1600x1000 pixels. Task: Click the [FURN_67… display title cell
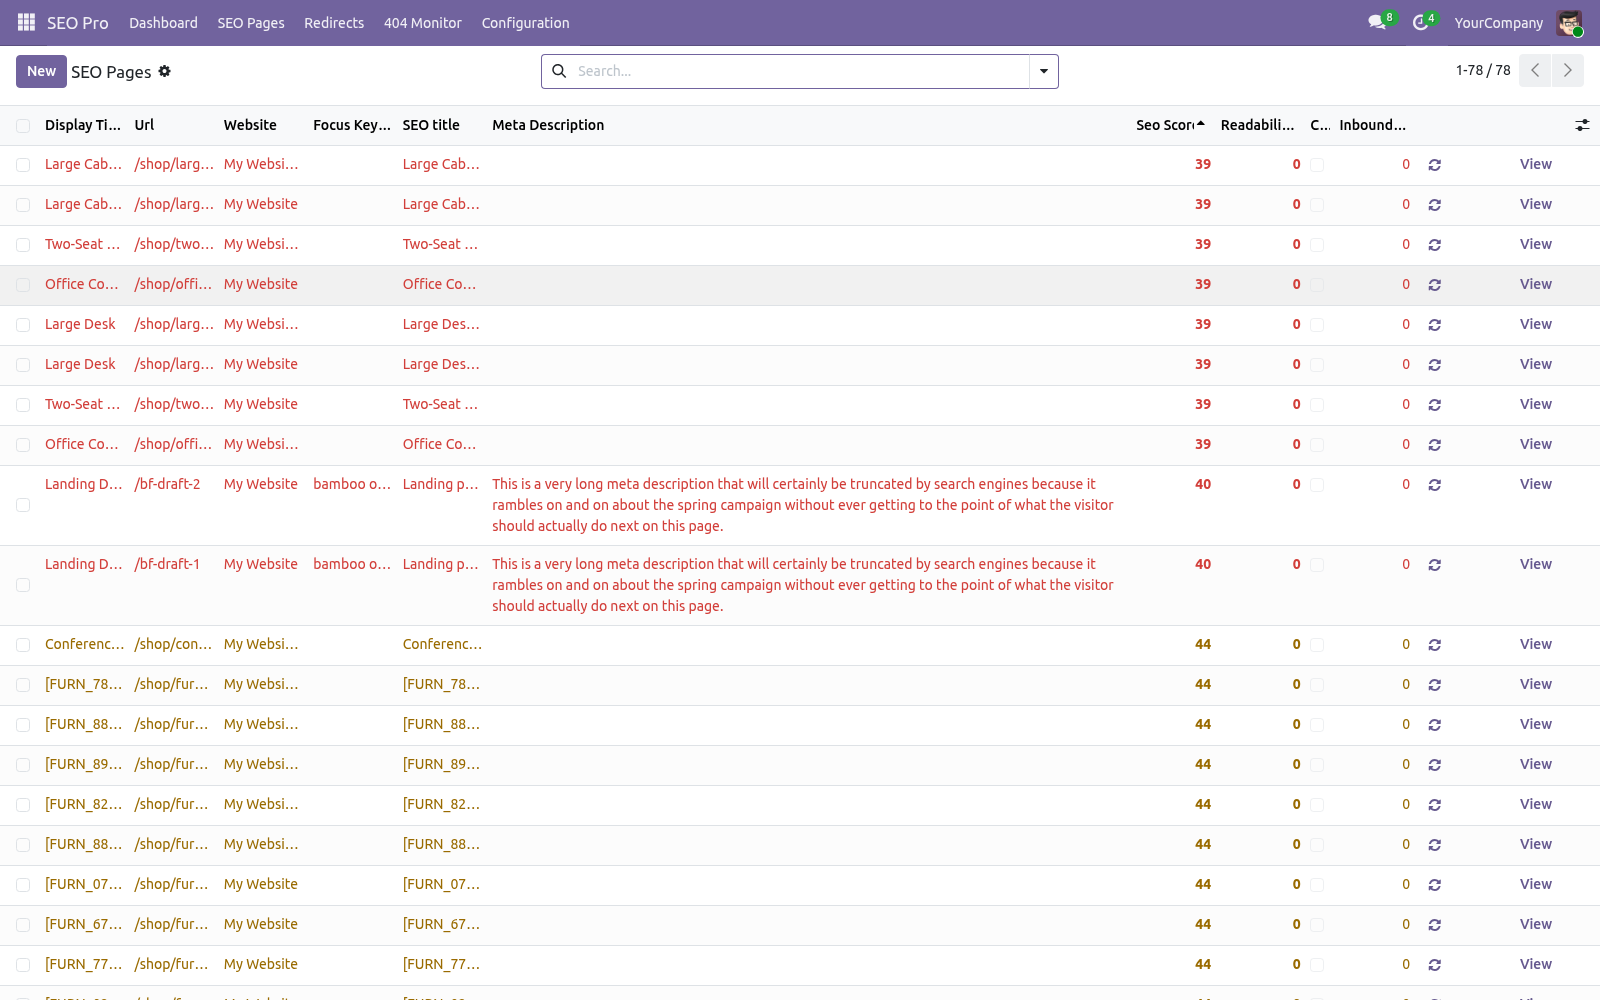pyautogui.click(x=83, y=924)
